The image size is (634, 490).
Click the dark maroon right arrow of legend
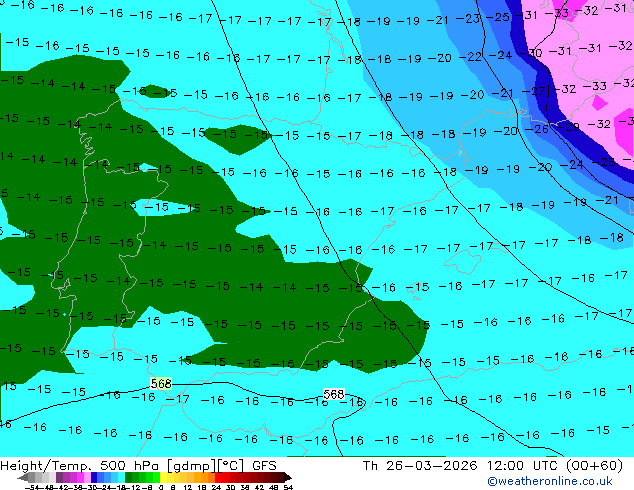[x=288, y=477]
